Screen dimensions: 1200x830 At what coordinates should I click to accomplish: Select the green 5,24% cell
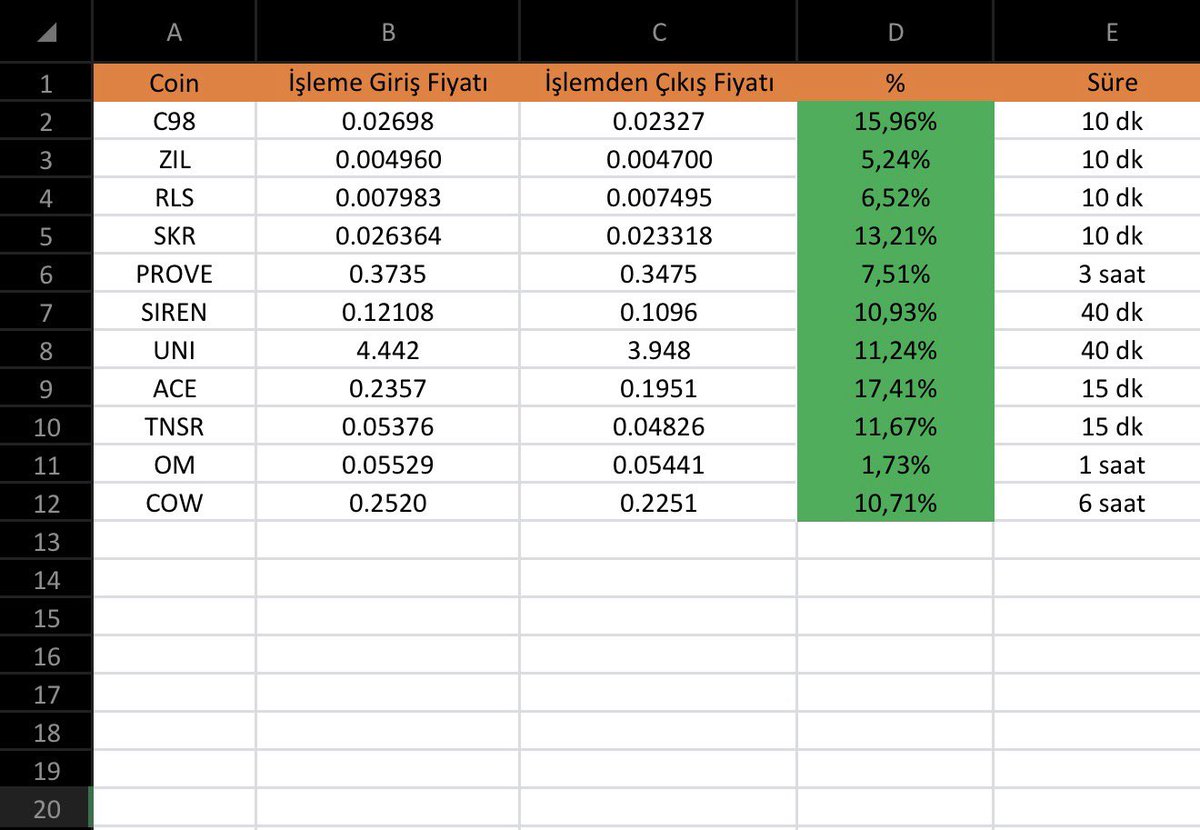[895, 159]
